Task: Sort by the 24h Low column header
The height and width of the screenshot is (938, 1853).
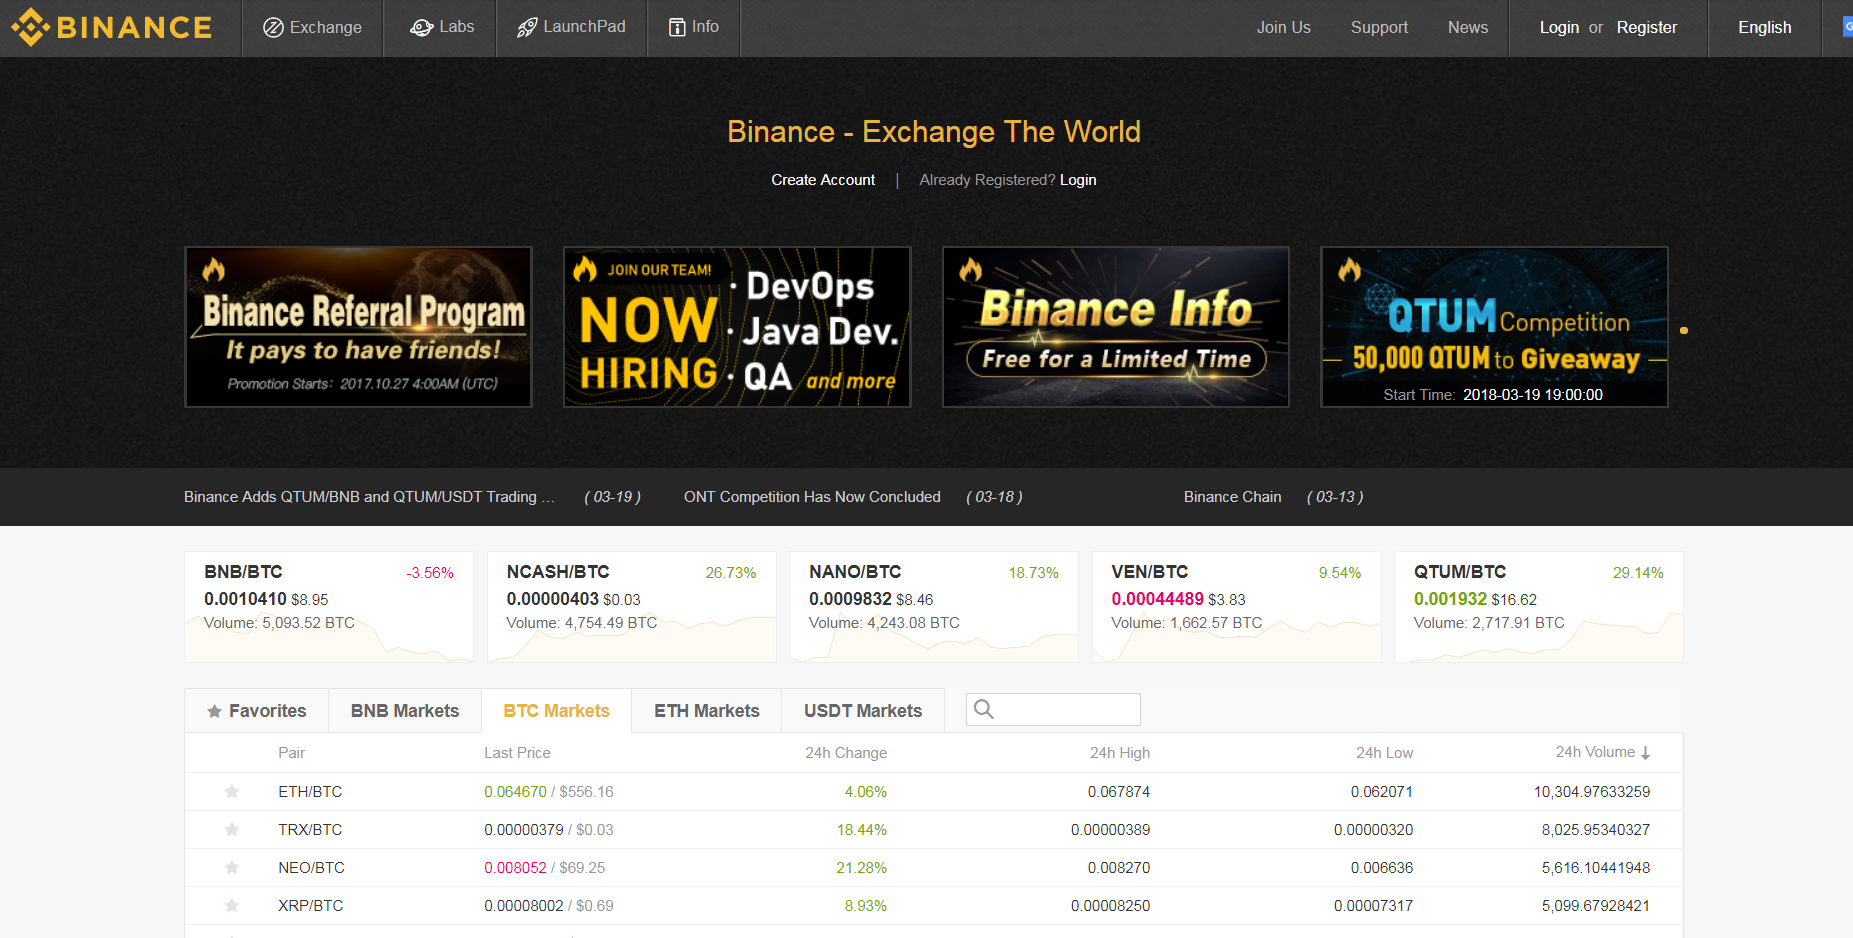Action: click(1384, 753)
